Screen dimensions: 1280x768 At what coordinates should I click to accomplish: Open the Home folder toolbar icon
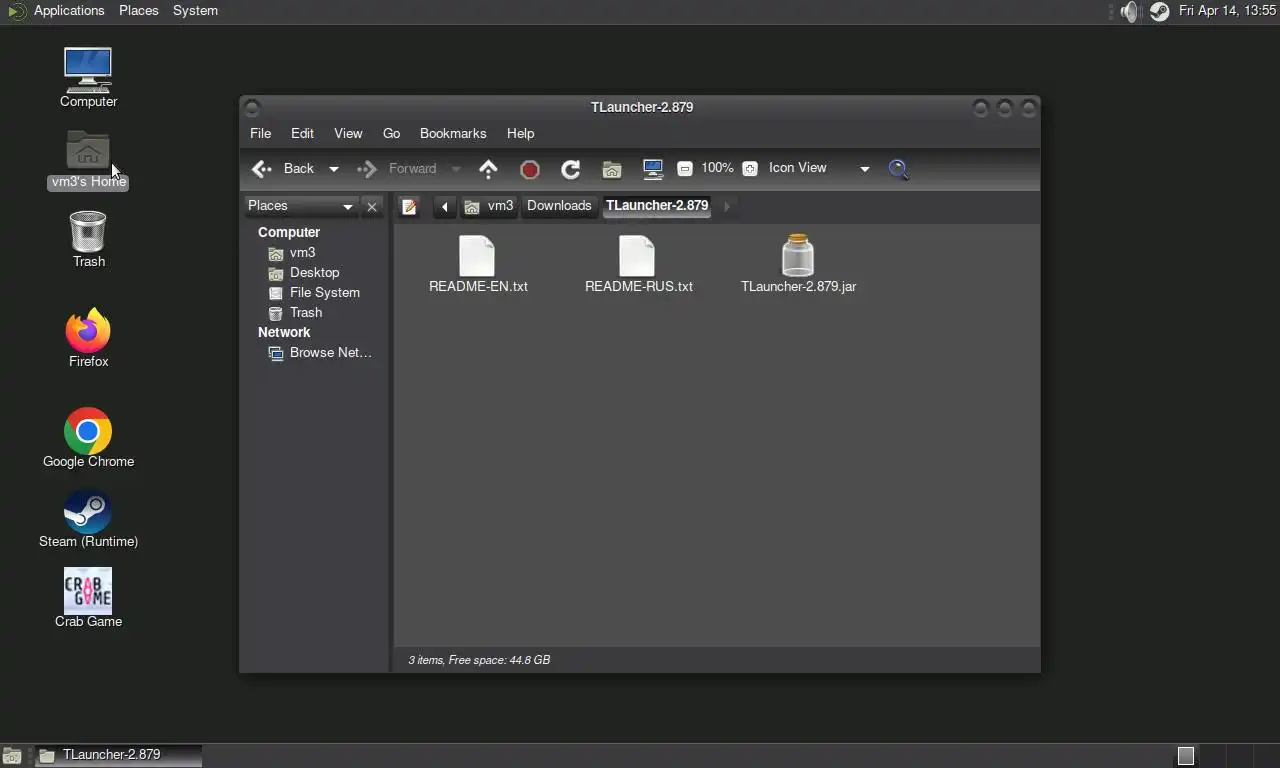pyautogui.click(x=612, y=169)
